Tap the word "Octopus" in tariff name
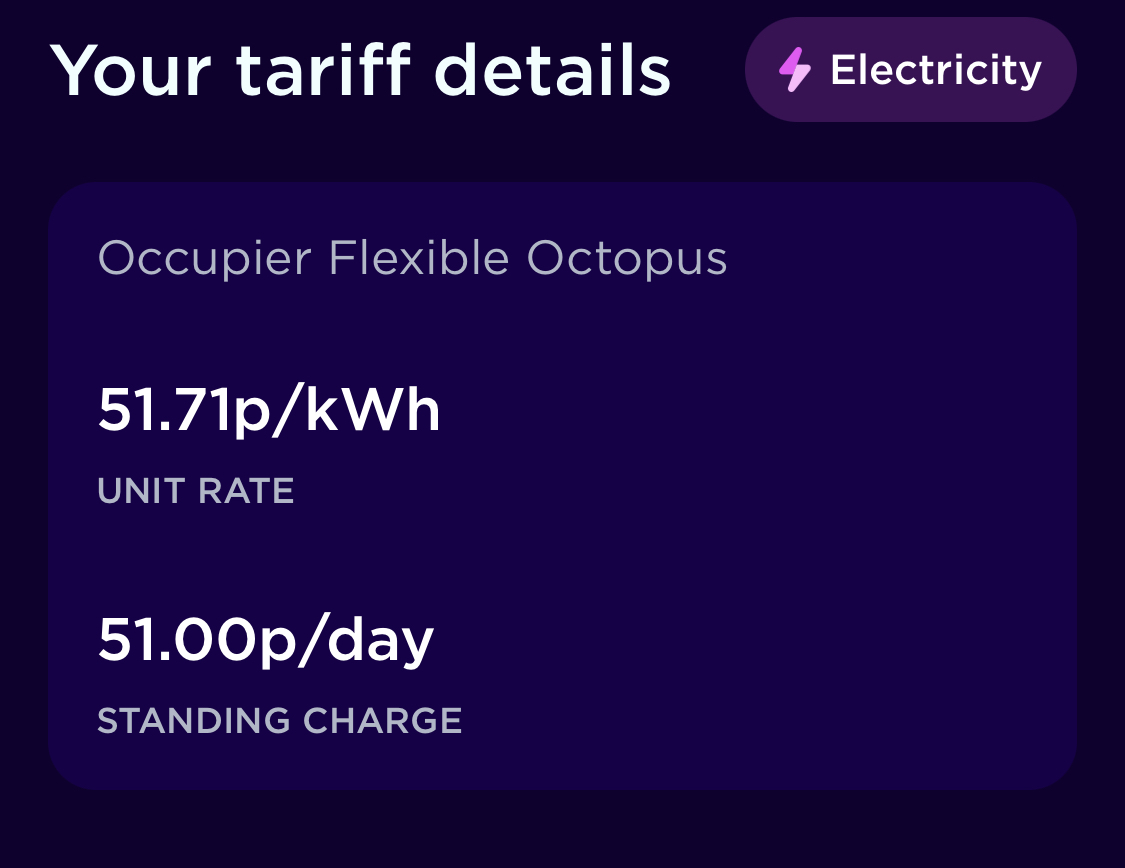The width and height of the screenshot is (1125, 868). (627, 259)
